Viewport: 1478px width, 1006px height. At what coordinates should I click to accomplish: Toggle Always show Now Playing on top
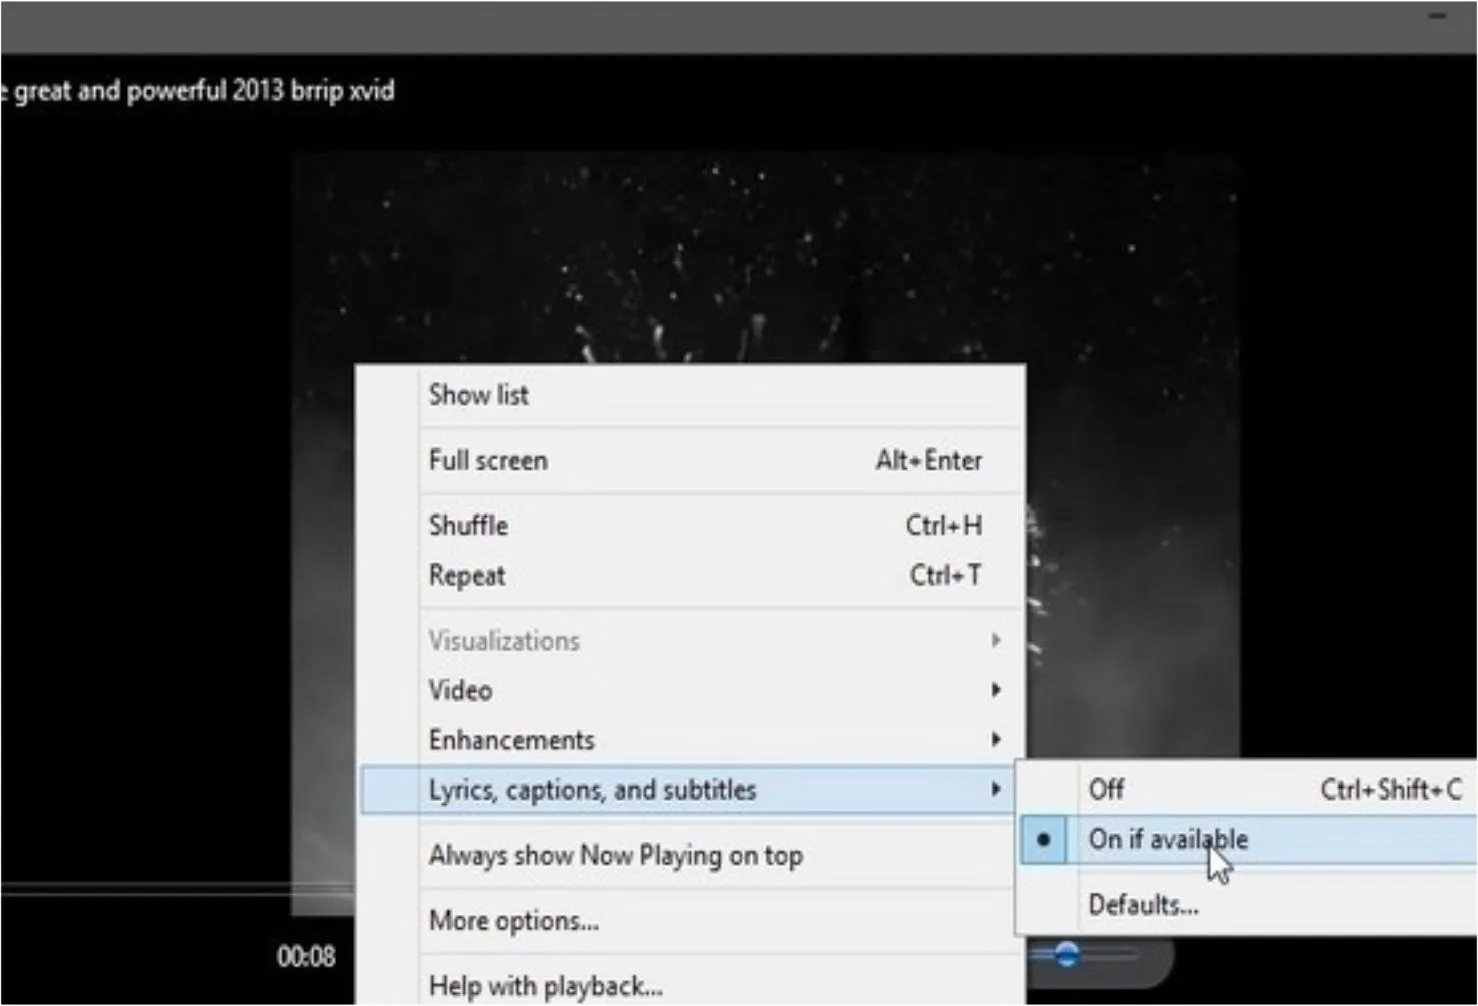(615, 855)
